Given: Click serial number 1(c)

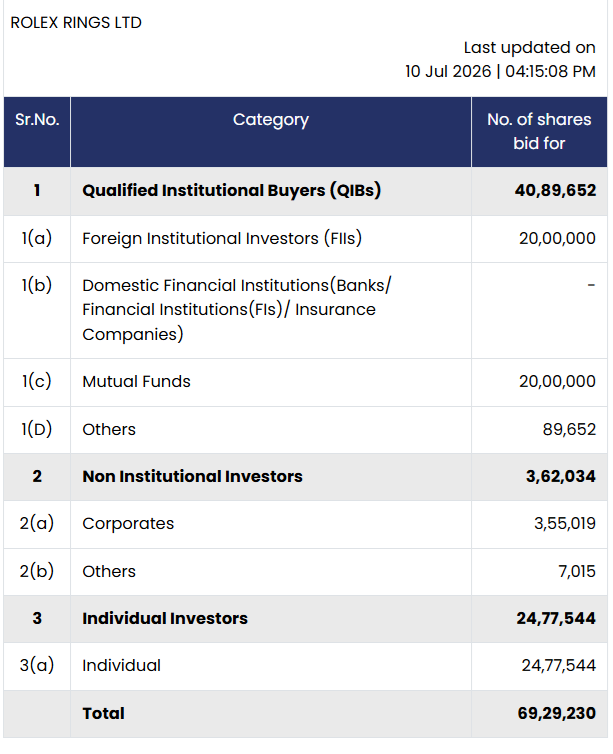Looking at the screenshot, I should 37,381.
